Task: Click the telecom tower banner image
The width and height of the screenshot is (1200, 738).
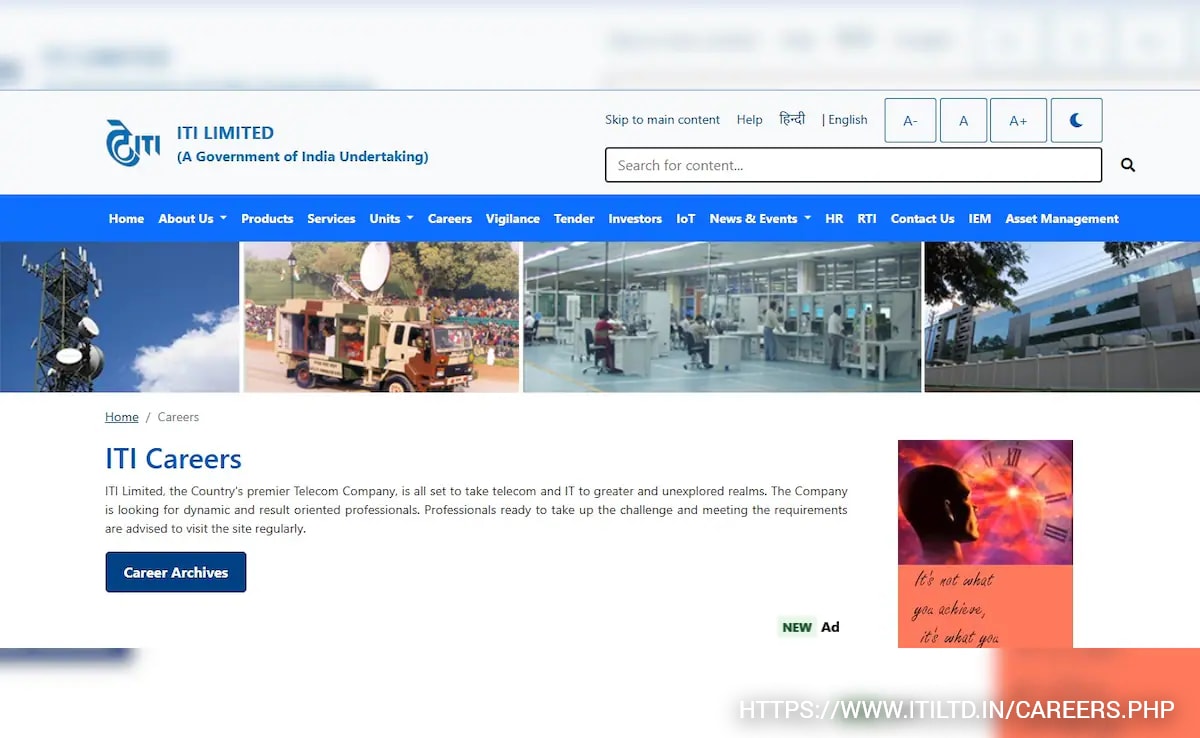Action: pyautogui.click(x=119, y=316)
